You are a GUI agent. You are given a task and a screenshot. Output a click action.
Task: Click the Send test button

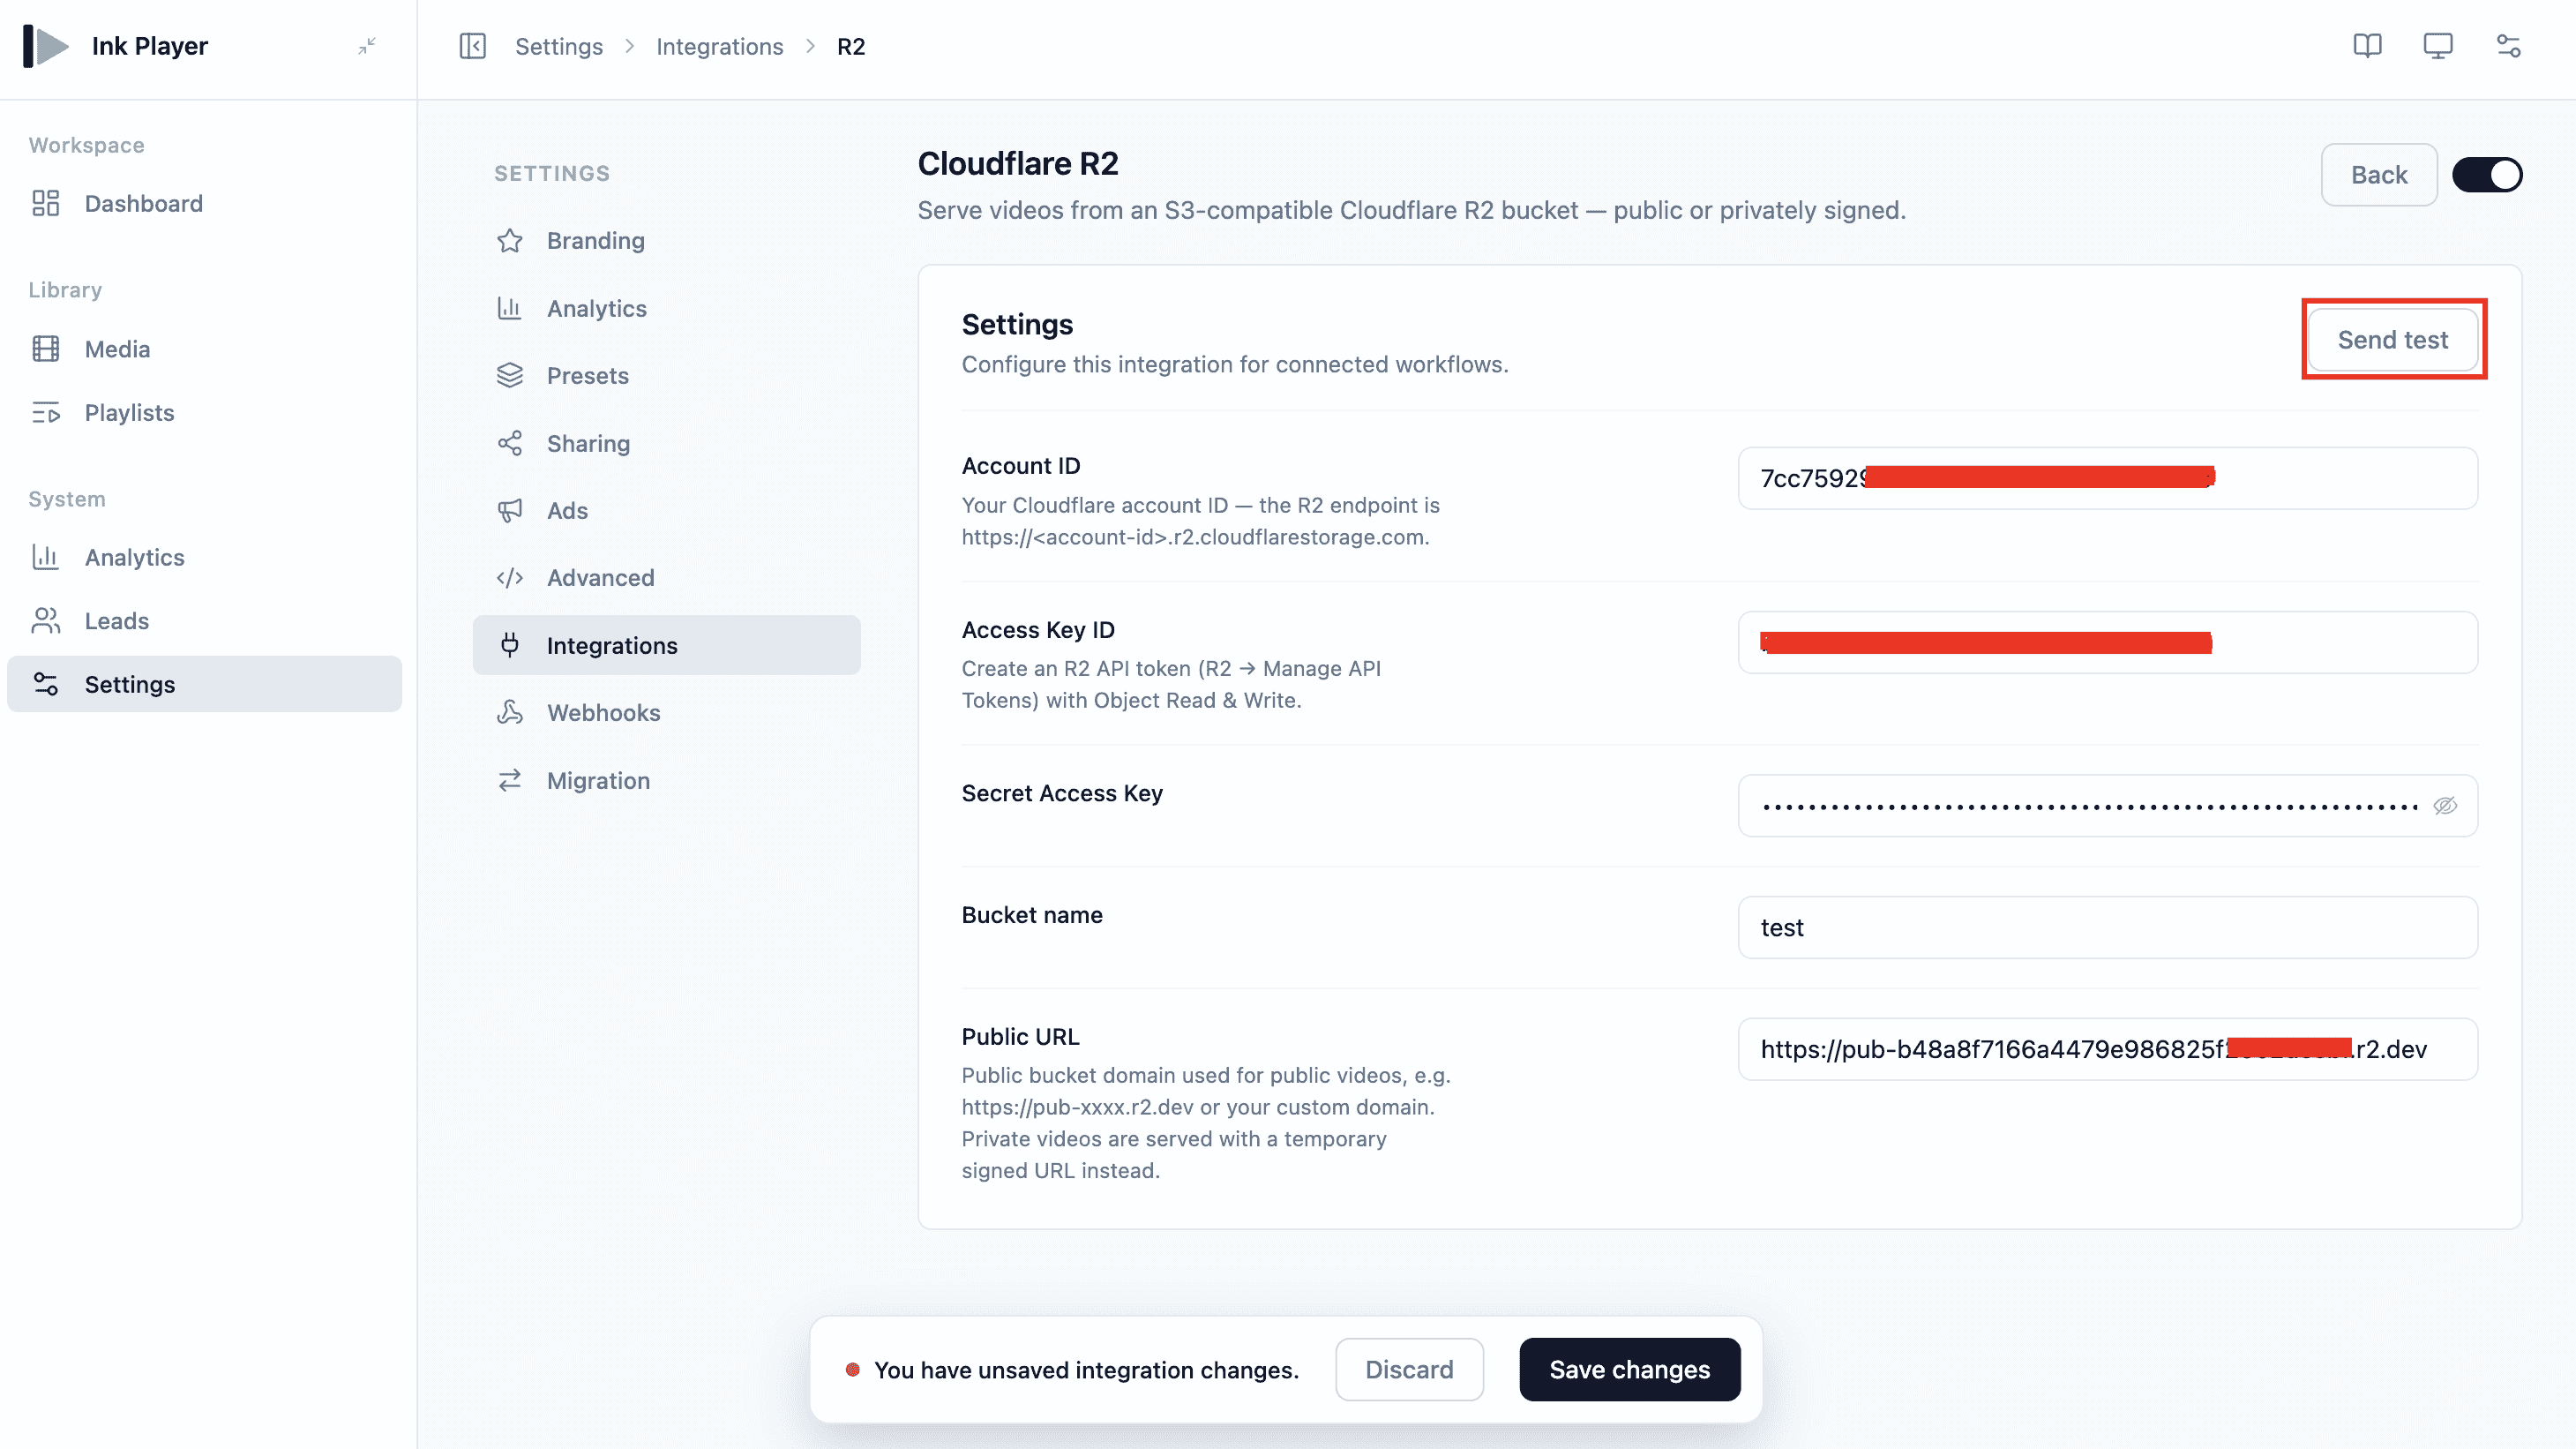tap(2392, 340)
